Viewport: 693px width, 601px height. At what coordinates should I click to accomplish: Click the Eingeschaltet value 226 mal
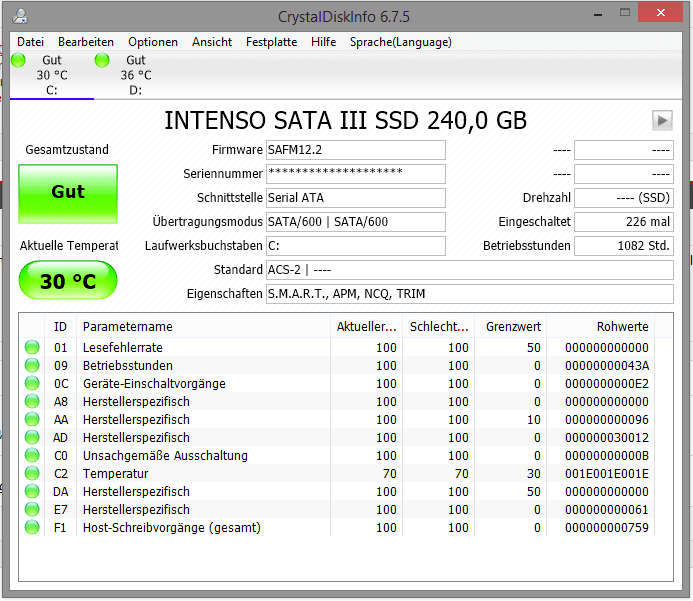tap(624, 221)
